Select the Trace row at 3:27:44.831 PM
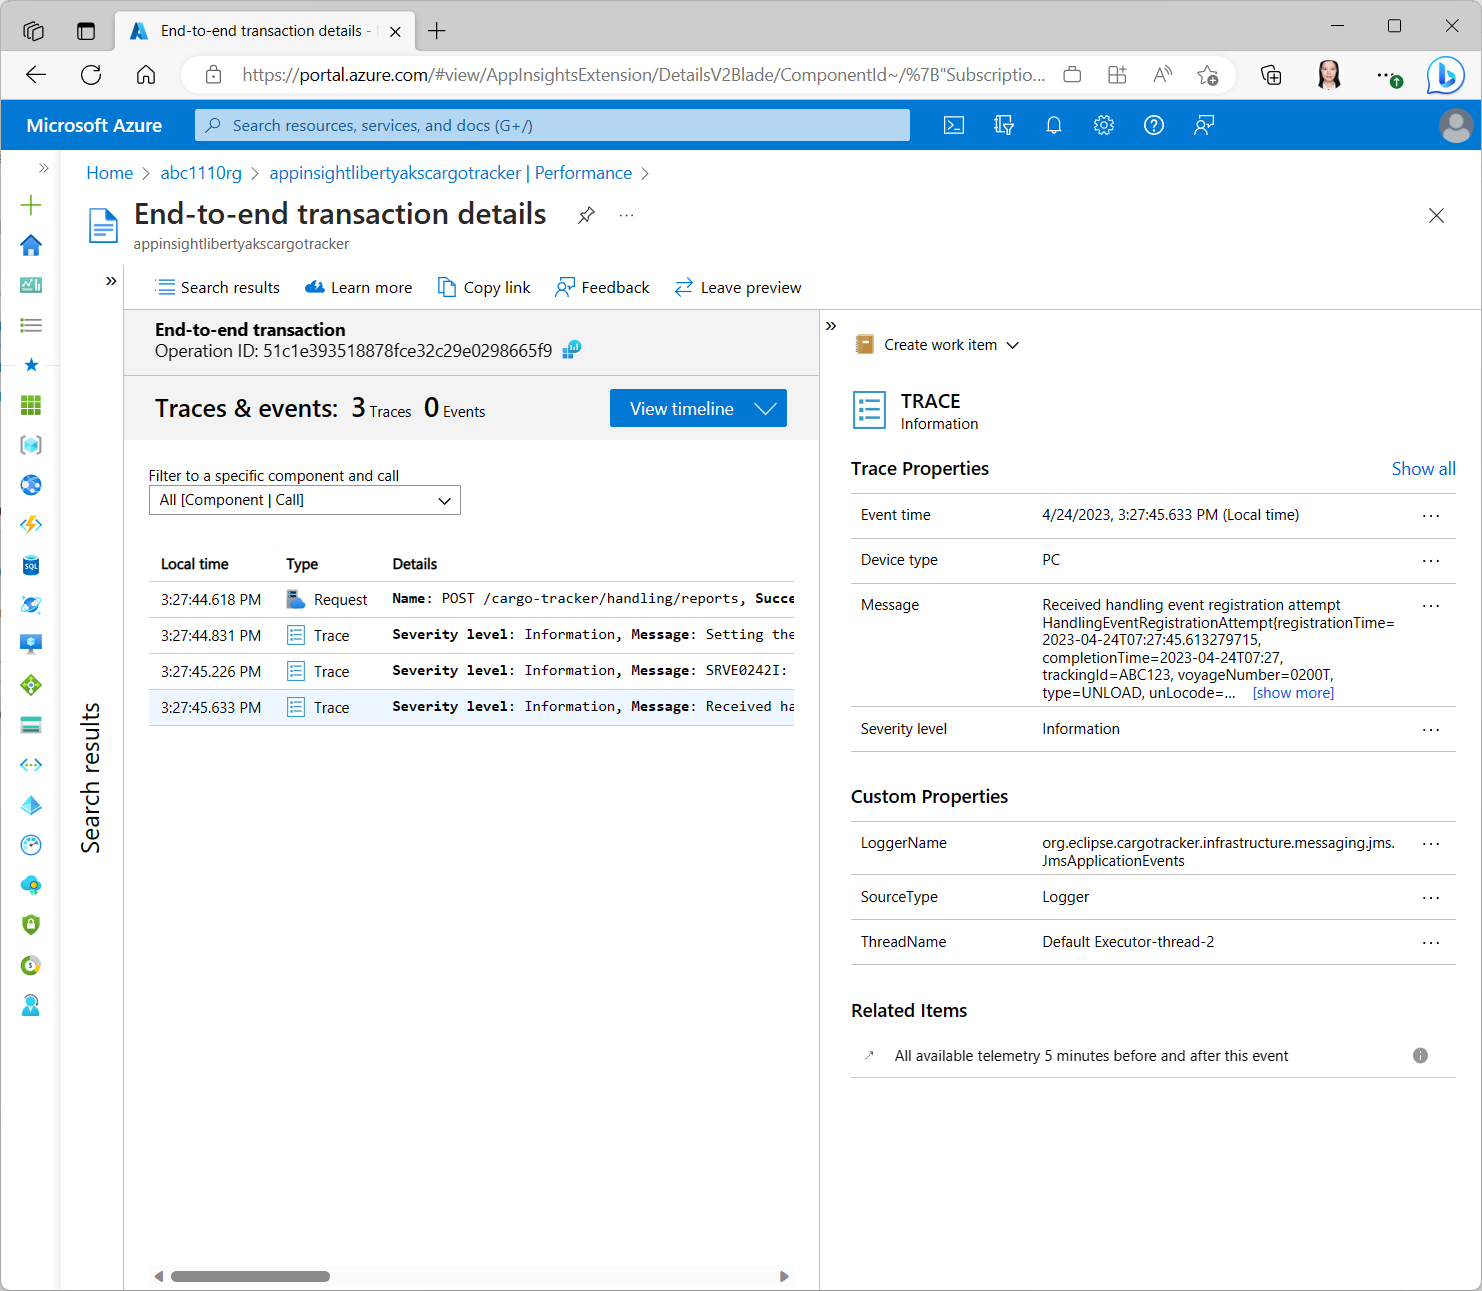This screenshot has height=1291, width=1482. 471,635
